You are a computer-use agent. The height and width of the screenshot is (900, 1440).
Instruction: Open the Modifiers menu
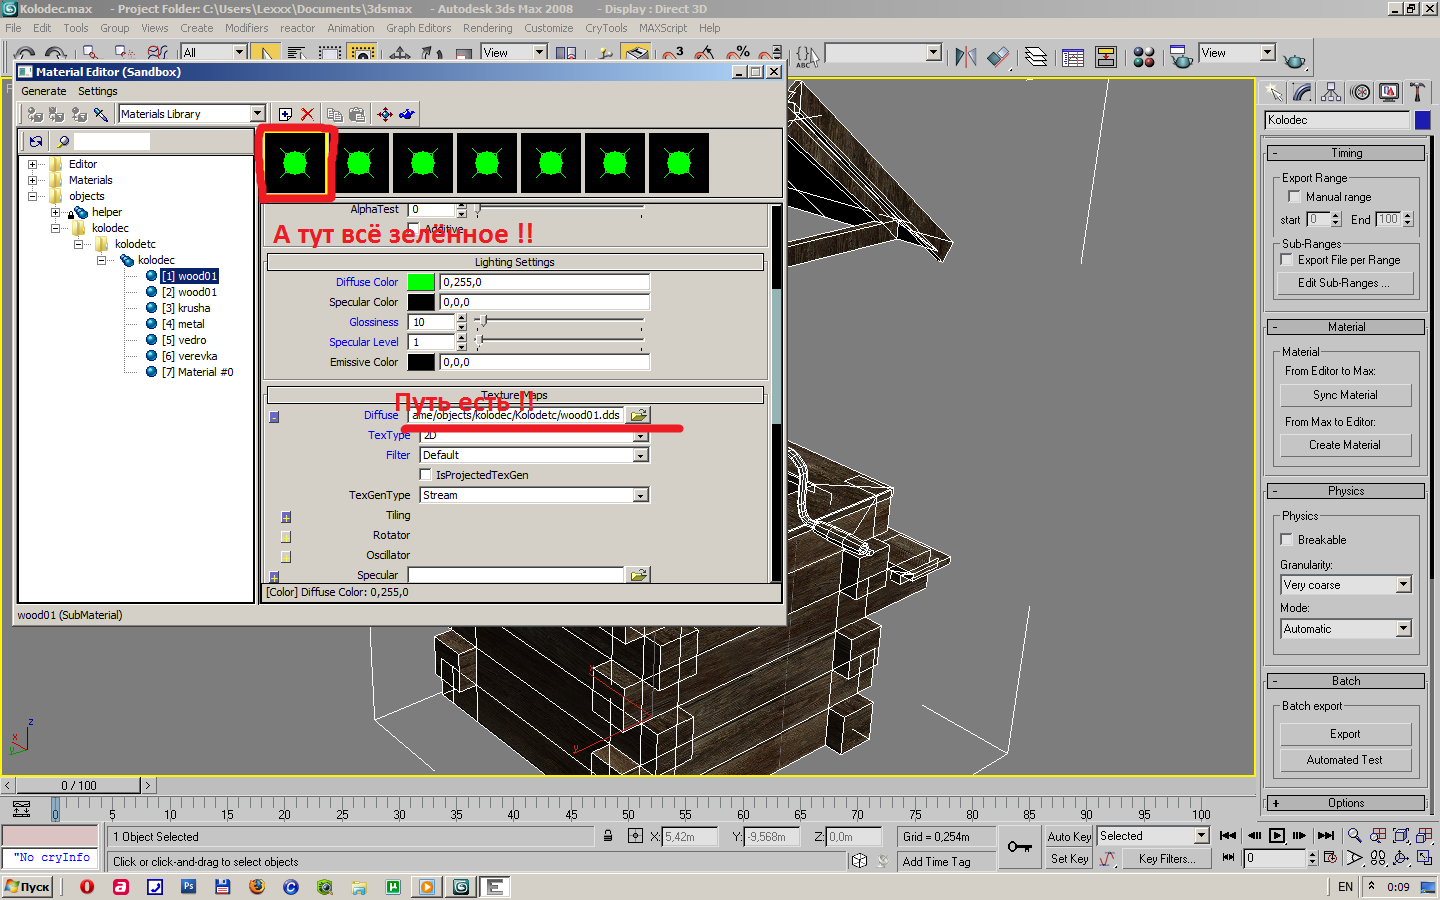point(246,28)
